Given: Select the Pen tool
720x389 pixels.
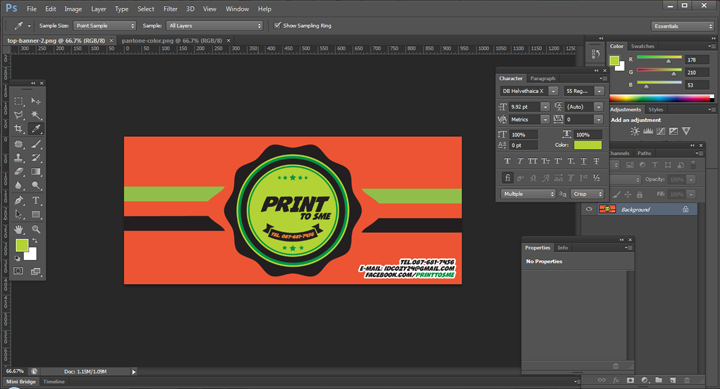Looking at the screenshot, I should [x=18, y=200].
